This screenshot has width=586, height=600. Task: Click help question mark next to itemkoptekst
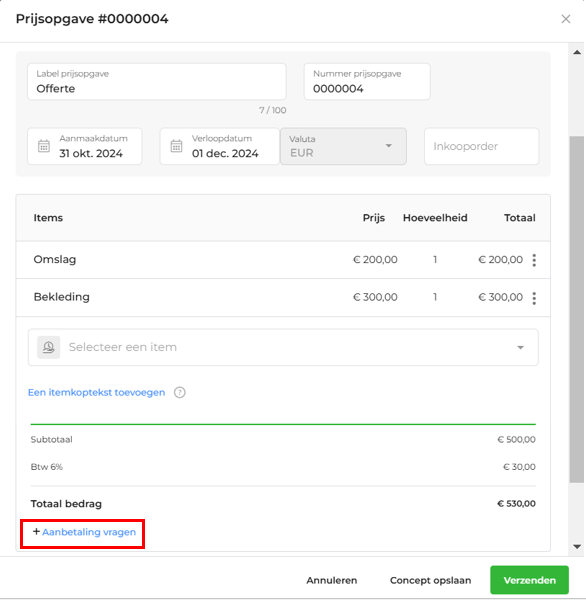(180, 393)
